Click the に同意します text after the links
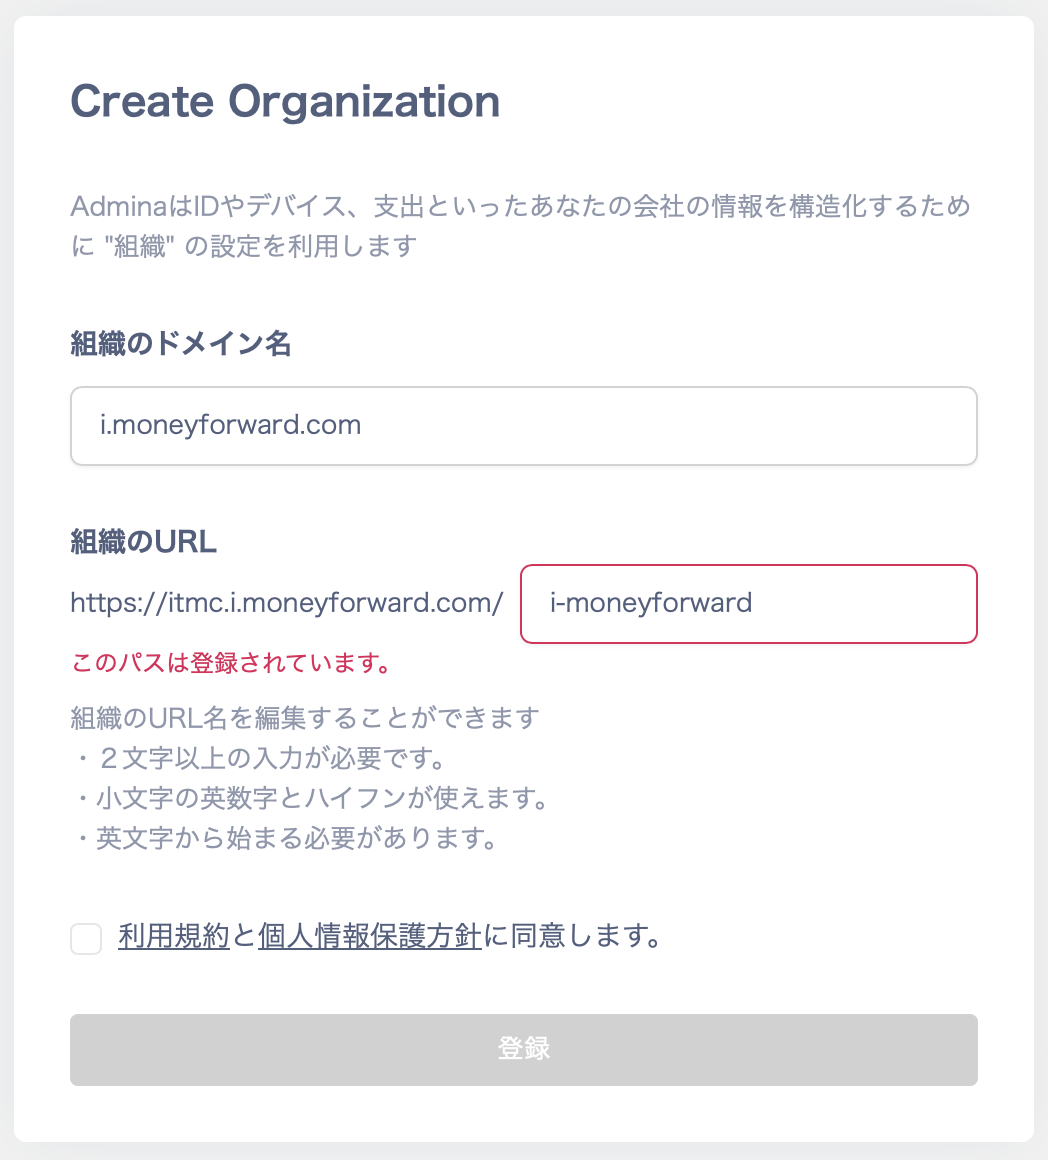1048x1160 pixels. pyautogui.click(x=573, y=937)
